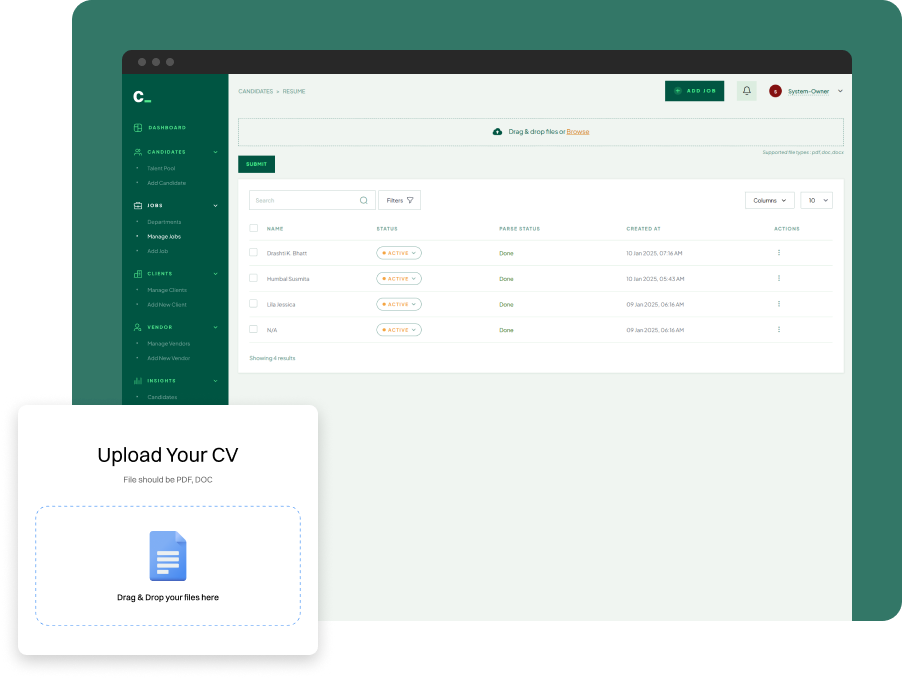
Task: Open actions menu for Drashti K. Bhatt
Action: tap(779, 253)
